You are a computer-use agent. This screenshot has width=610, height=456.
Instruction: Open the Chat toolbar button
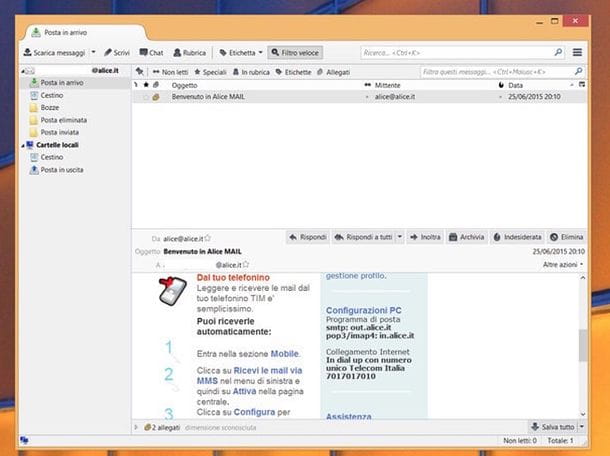151,52
